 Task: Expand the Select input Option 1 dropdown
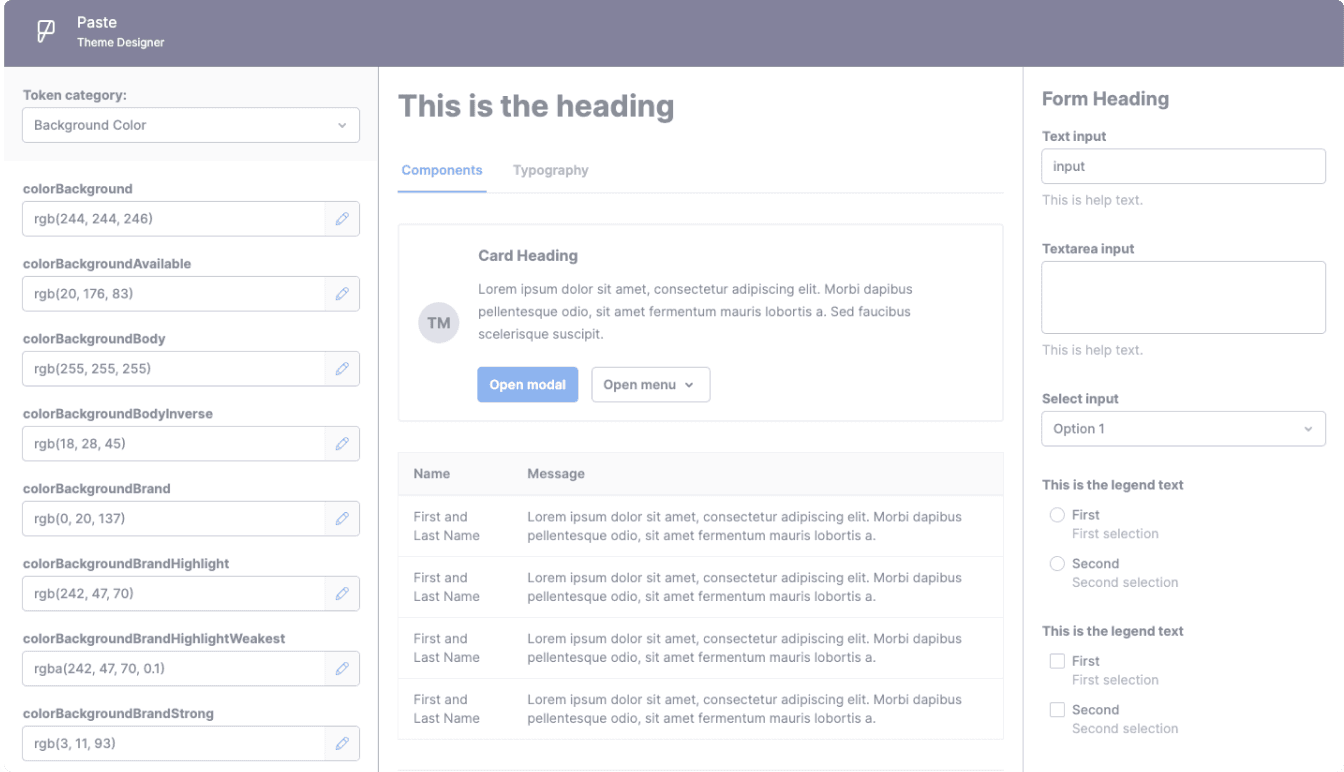[1183, 429]
